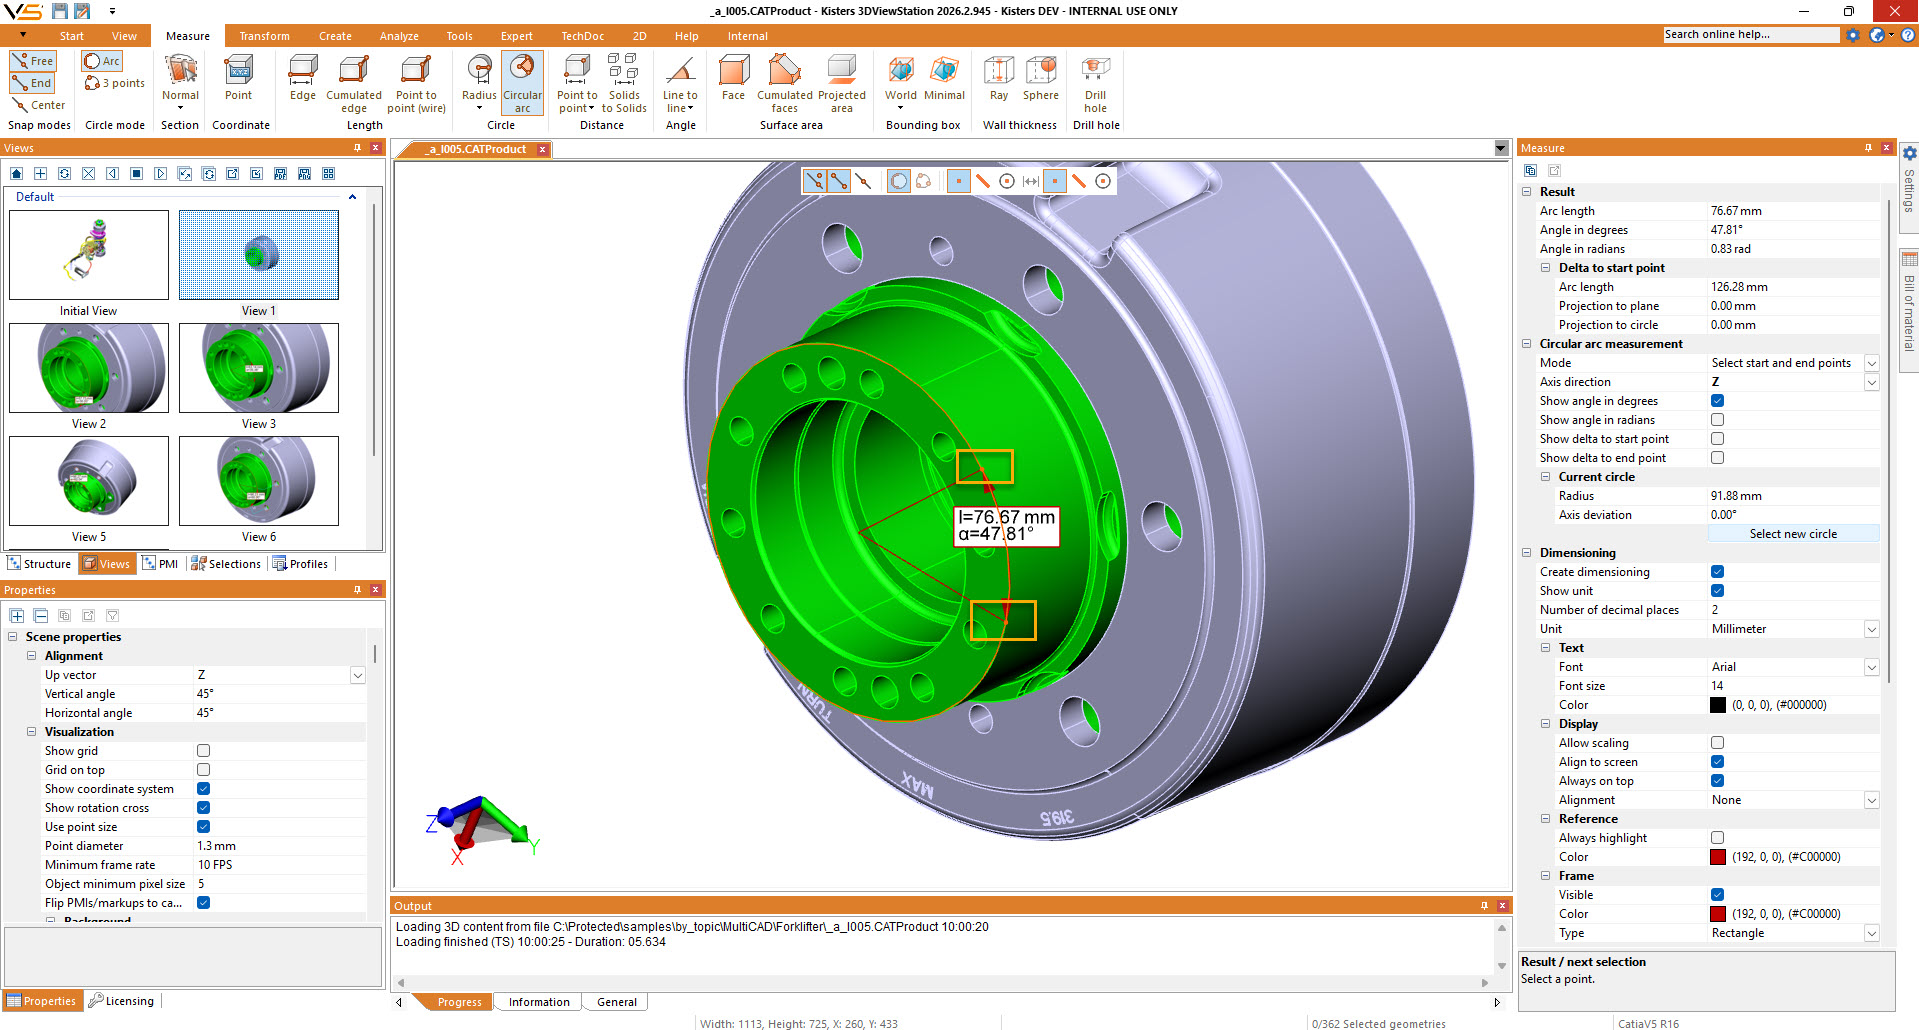Viewport: 1919px width, 1030px height.
Task: Open the Transform ribbon tab
Action: (264, 36)
